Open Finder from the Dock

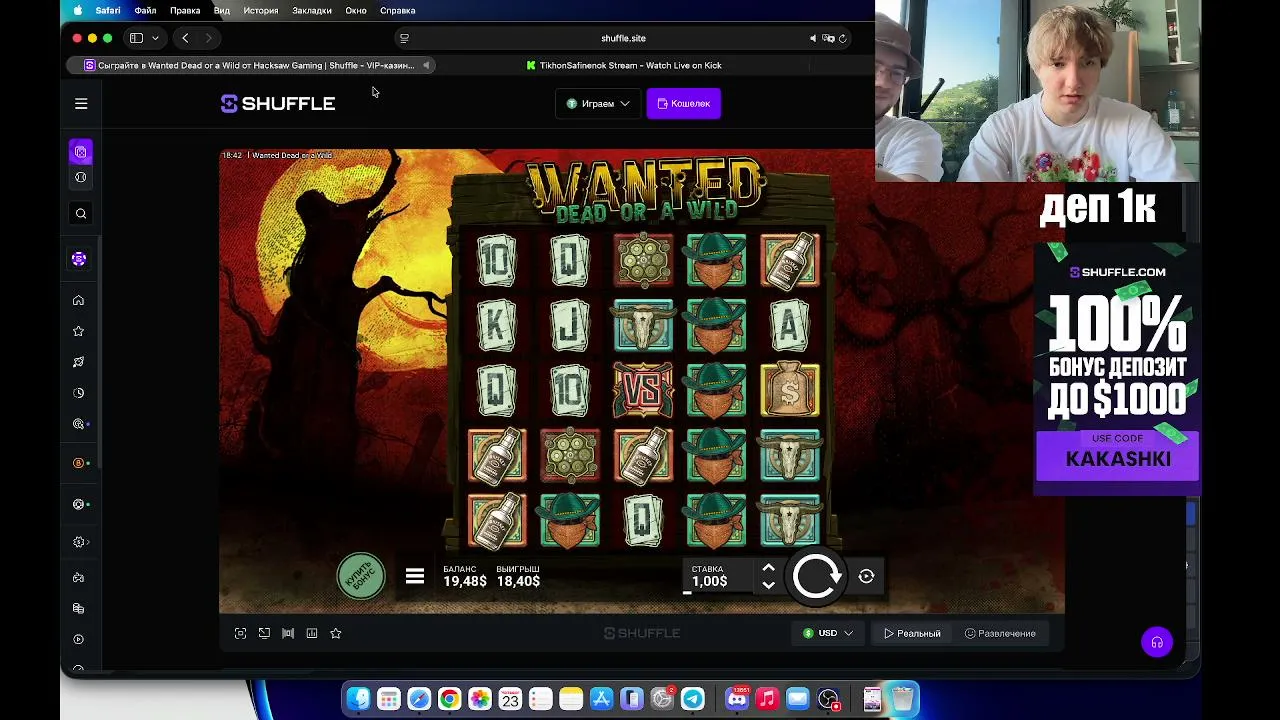[x=358, y=699]
